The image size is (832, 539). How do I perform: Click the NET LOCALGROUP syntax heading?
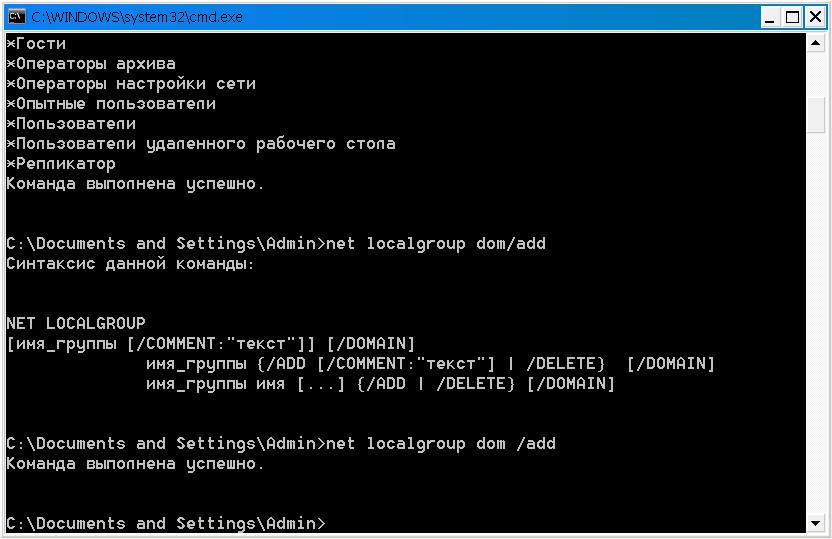point(76,324)
